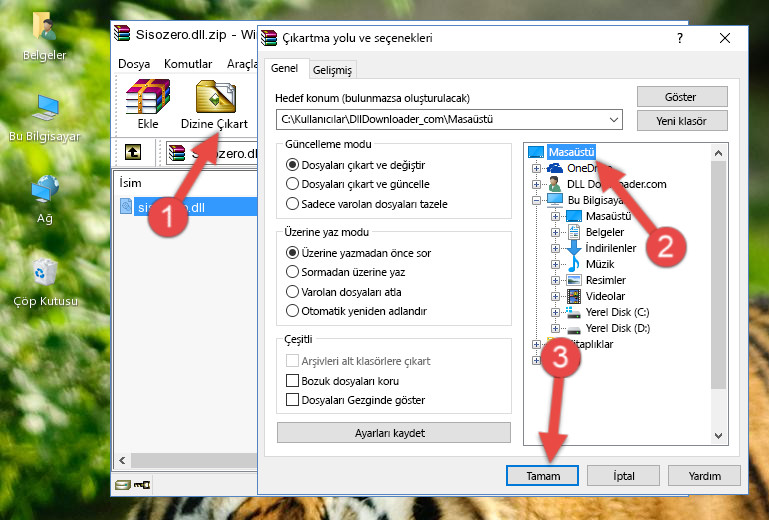Click the Göster button
The width and height of the screenshot is (769, 520).
(682, 97)
